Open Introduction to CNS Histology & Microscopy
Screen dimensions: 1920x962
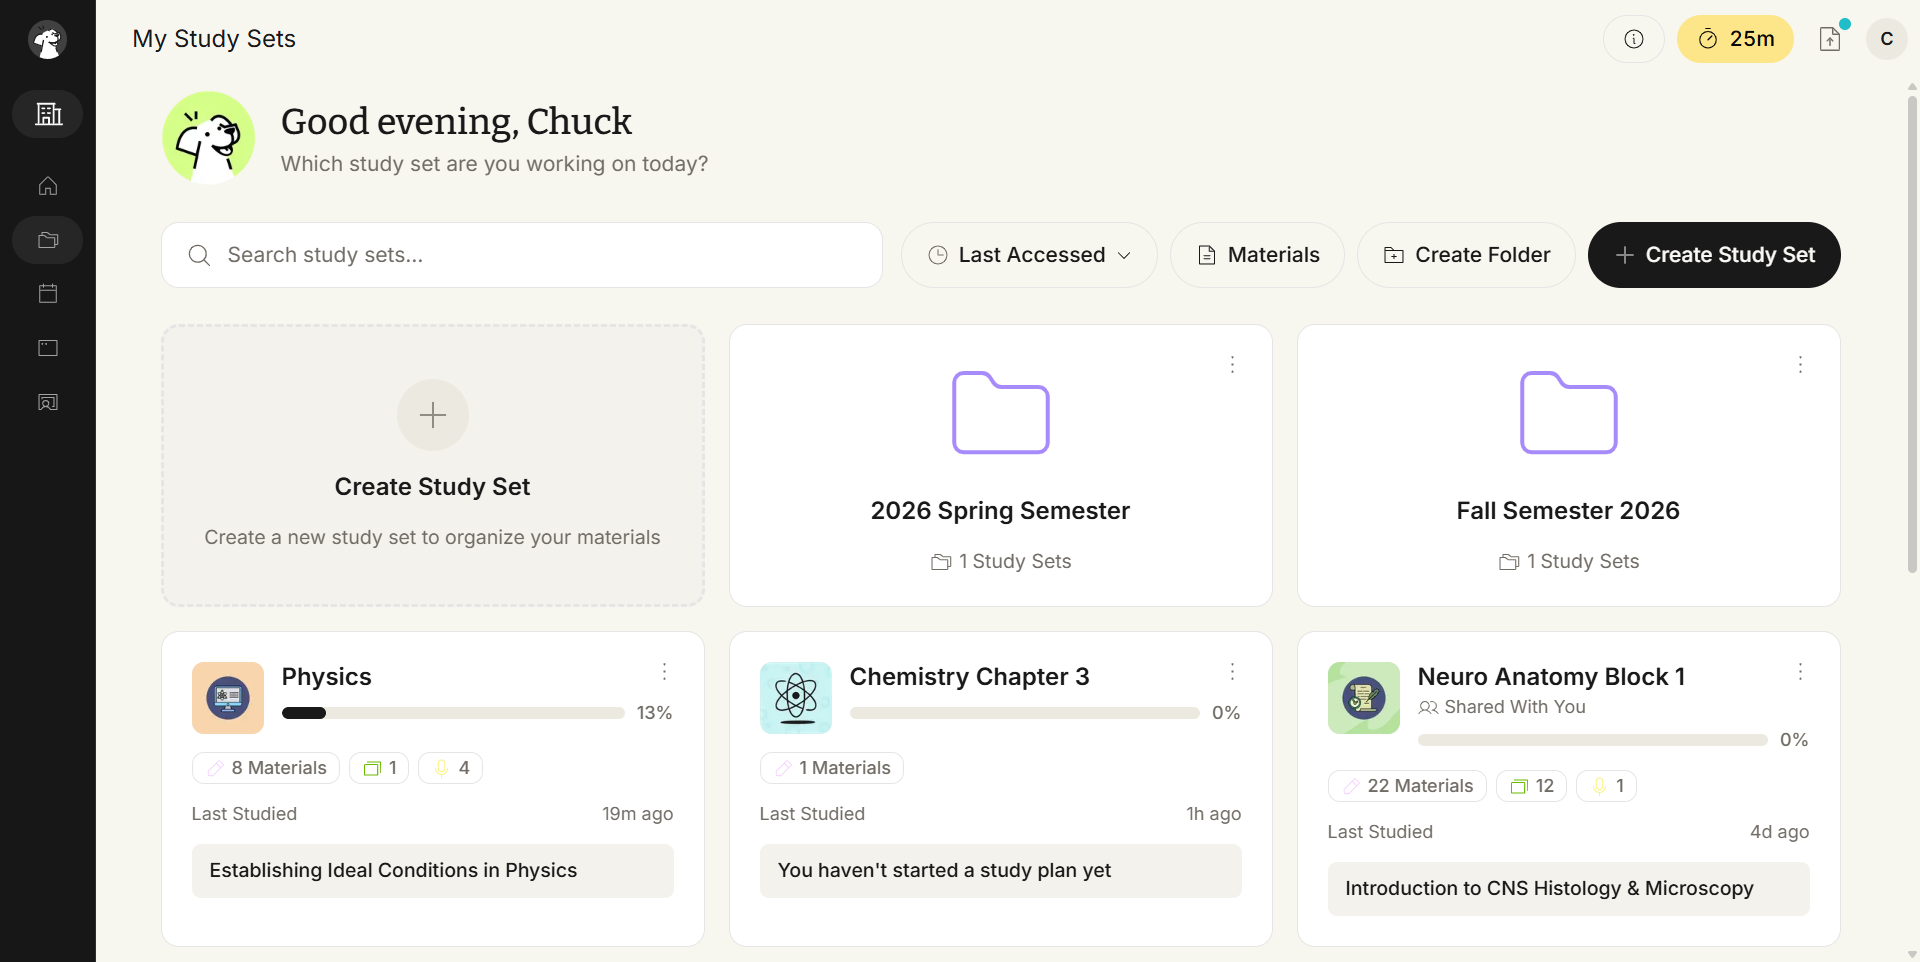click(x=1568, y=889)
